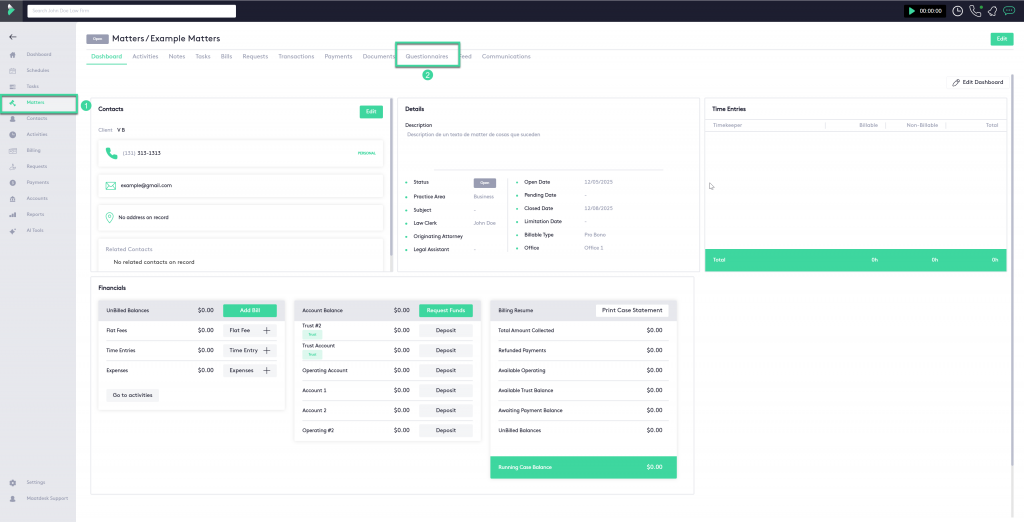This screenshot has height=522, width=1024.
Task: Click the Add Bill button
Action: tap(249, 311)
